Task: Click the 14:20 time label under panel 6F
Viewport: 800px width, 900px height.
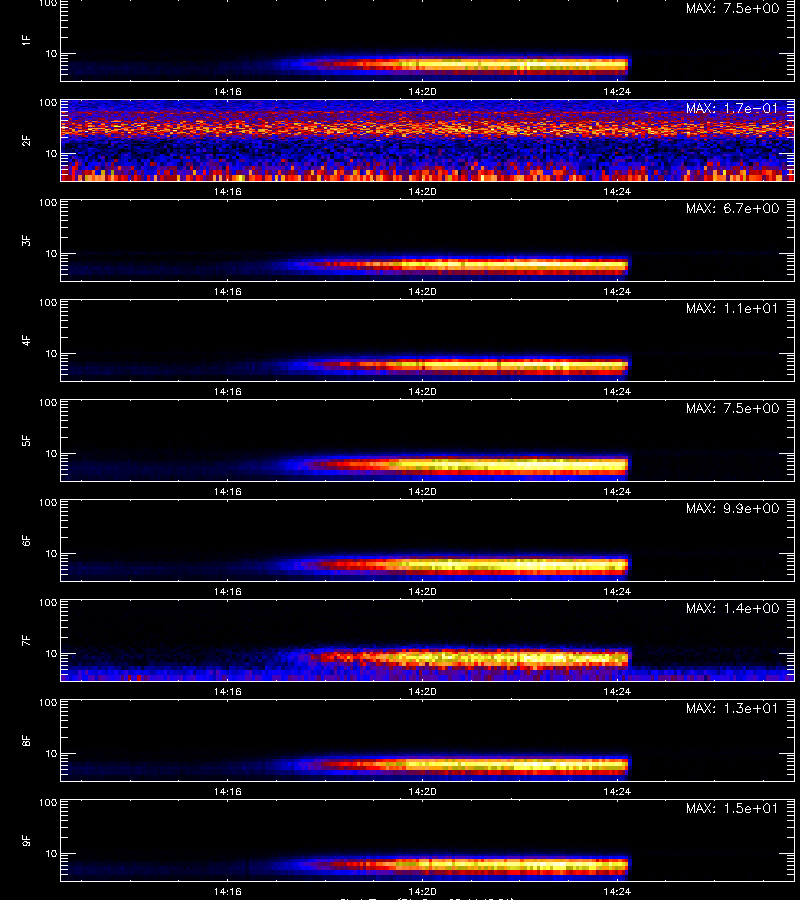Action: click(422, 591)
